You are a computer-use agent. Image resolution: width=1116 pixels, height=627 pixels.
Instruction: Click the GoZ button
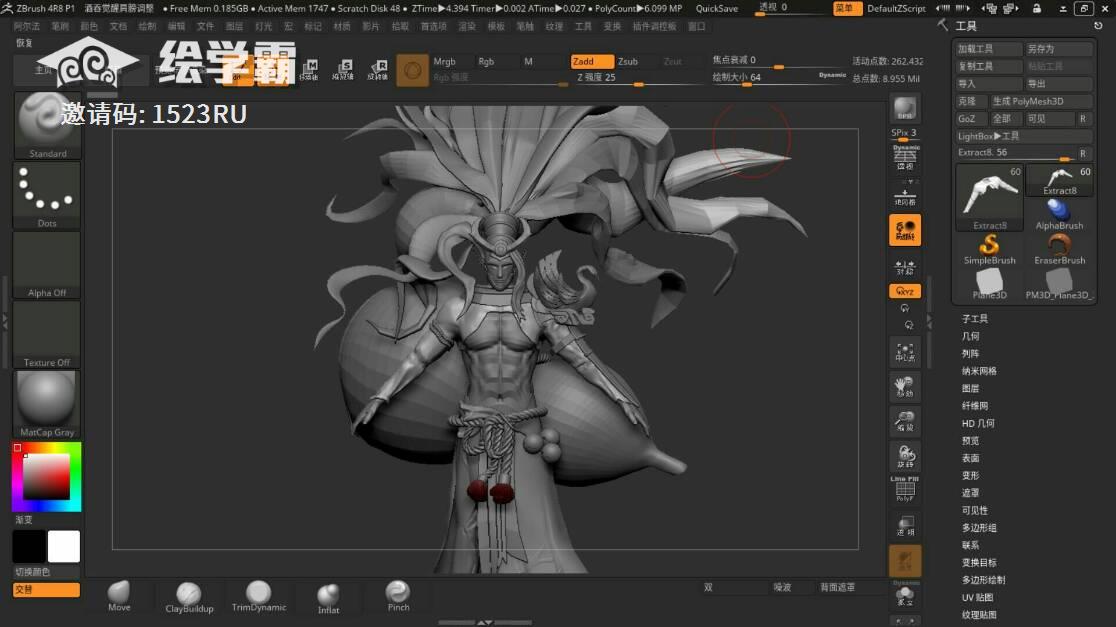tap(971, 119)
